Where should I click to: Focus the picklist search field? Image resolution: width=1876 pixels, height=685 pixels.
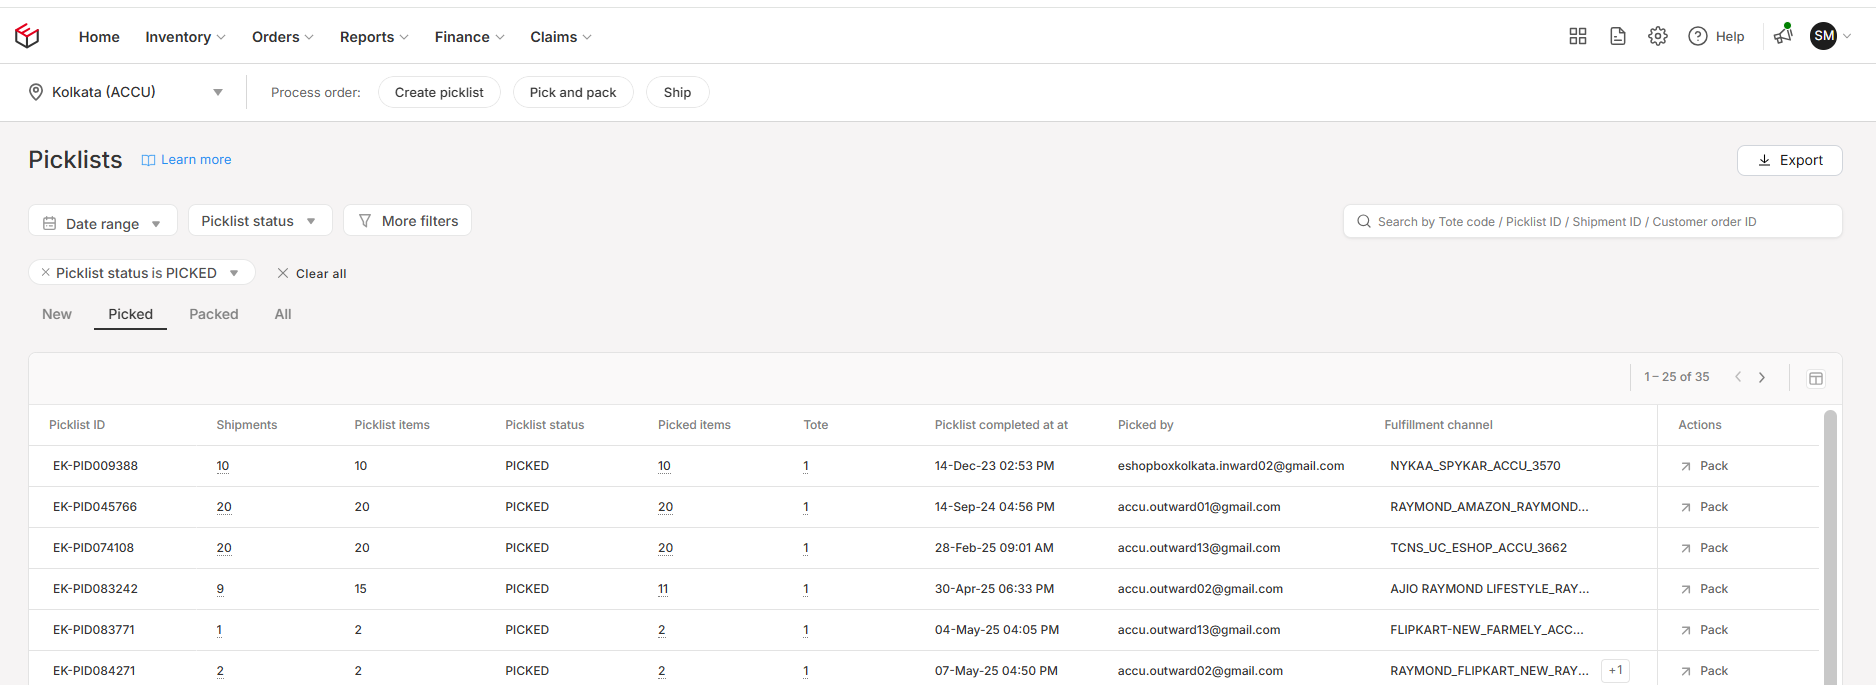point(1592,222)
